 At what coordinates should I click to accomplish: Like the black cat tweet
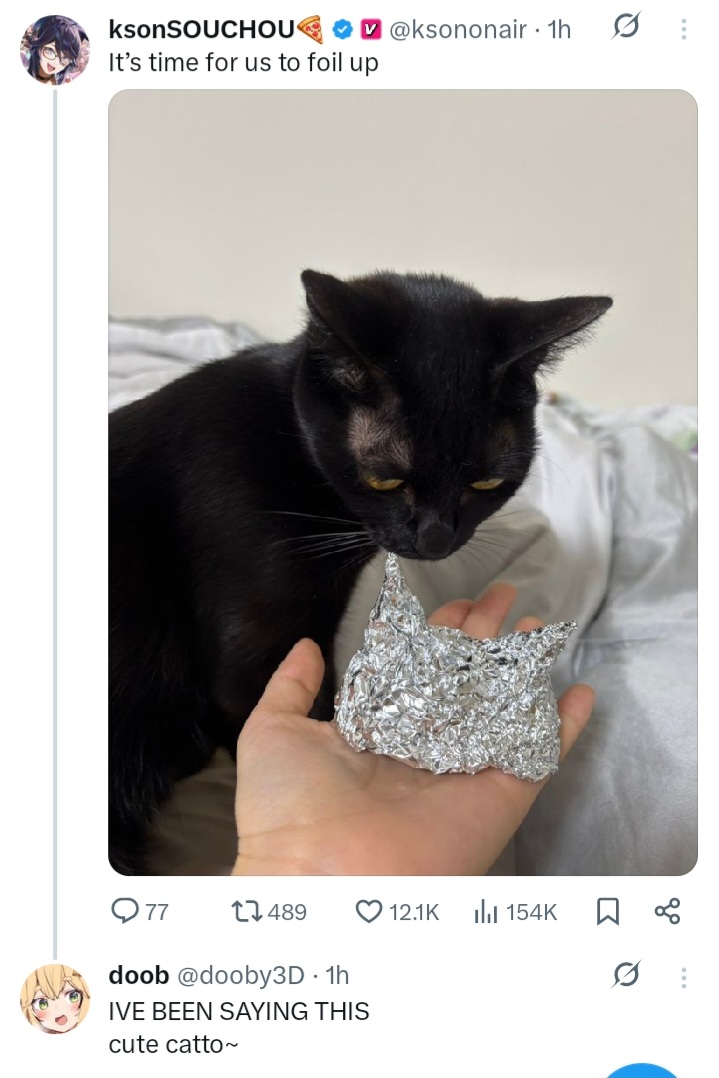click(x=397, y=912)
